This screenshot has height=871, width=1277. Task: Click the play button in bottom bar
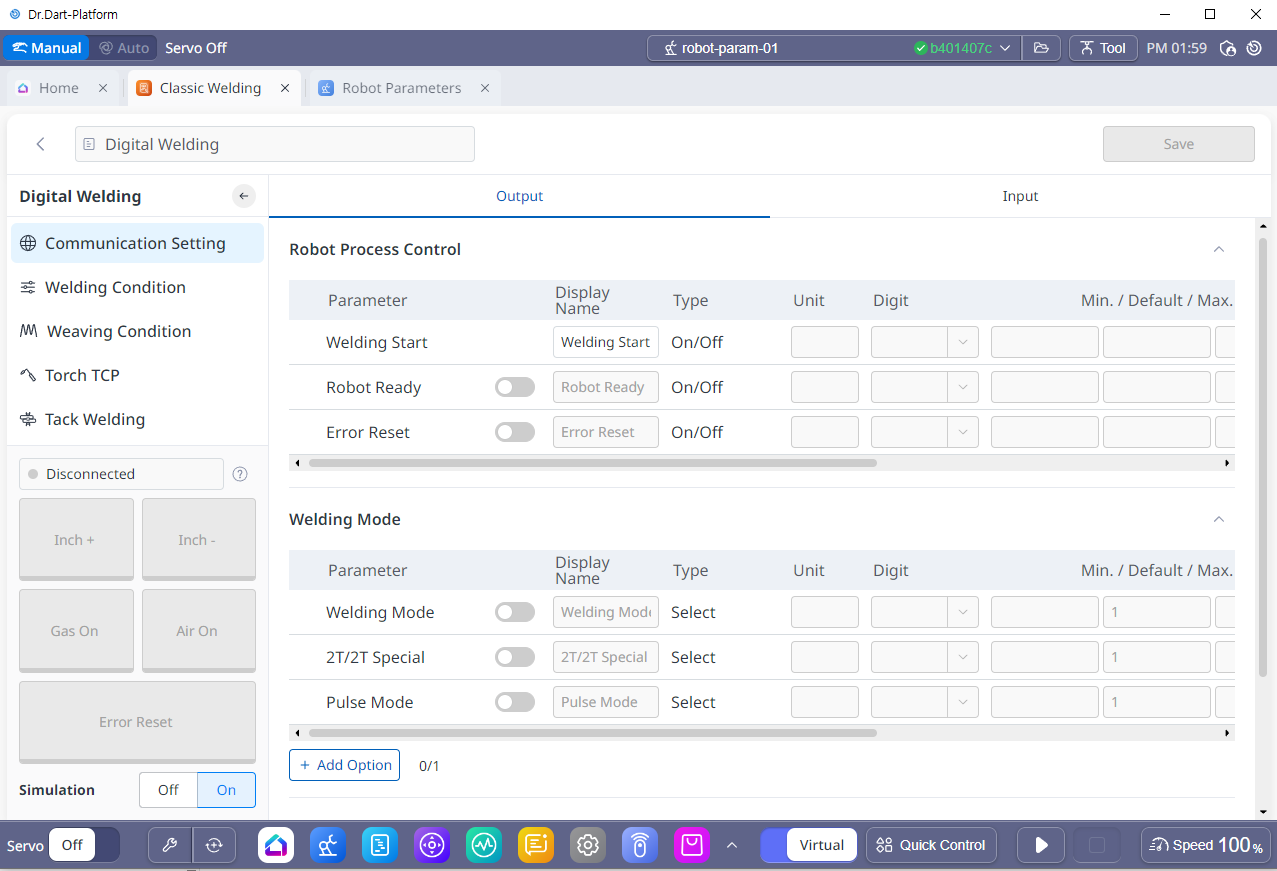[x=1041, y=845]
